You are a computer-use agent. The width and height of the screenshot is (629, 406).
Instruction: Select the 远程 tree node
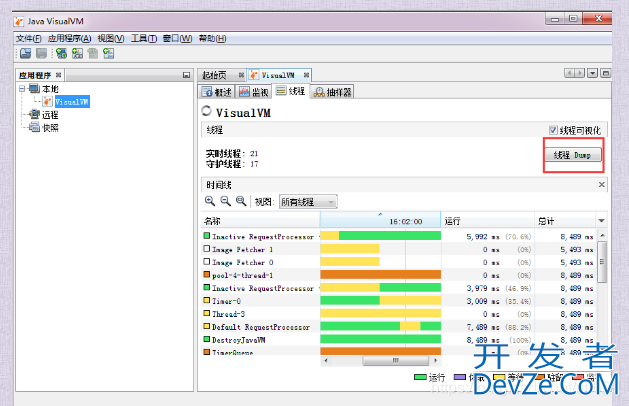coord(50,115)
